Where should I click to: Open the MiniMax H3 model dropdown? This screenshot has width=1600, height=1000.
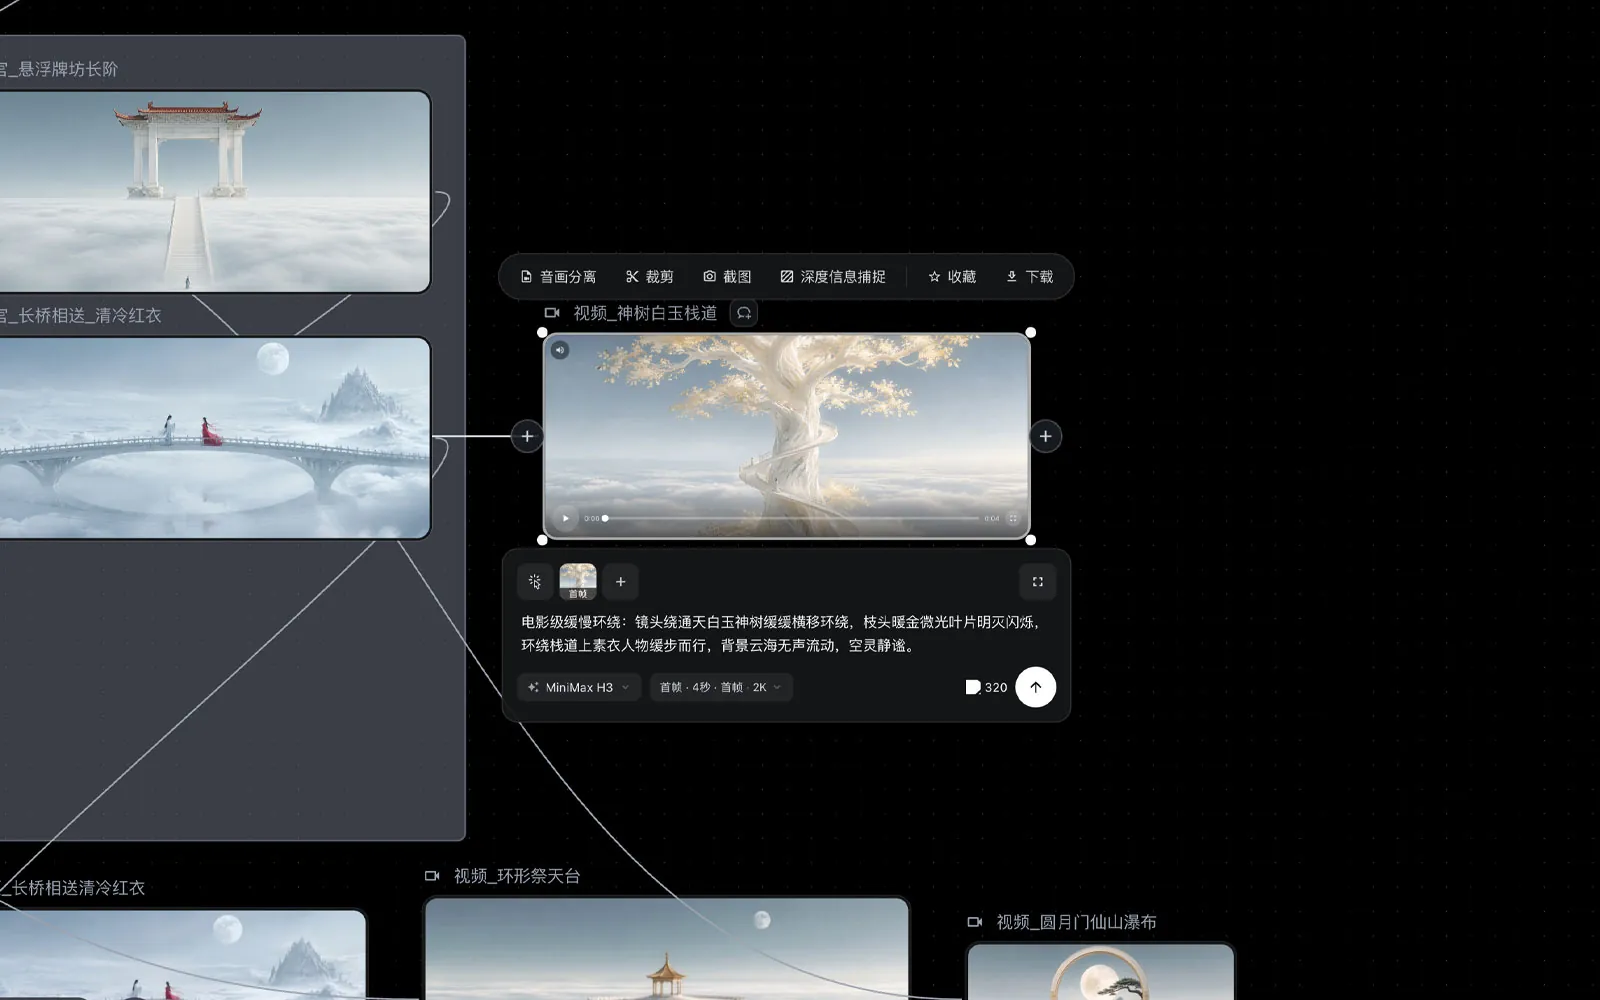[x=579, y=687]
